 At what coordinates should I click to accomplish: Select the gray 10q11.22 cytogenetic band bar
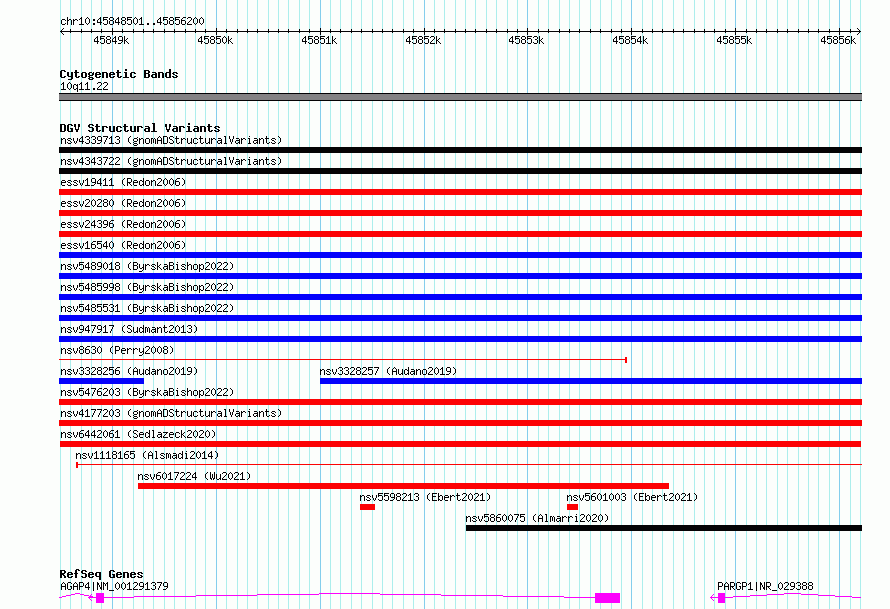[460, 97]
